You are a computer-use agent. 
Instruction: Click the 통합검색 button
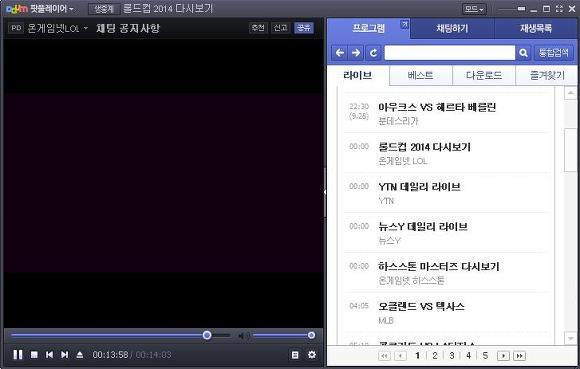[554, 53]
